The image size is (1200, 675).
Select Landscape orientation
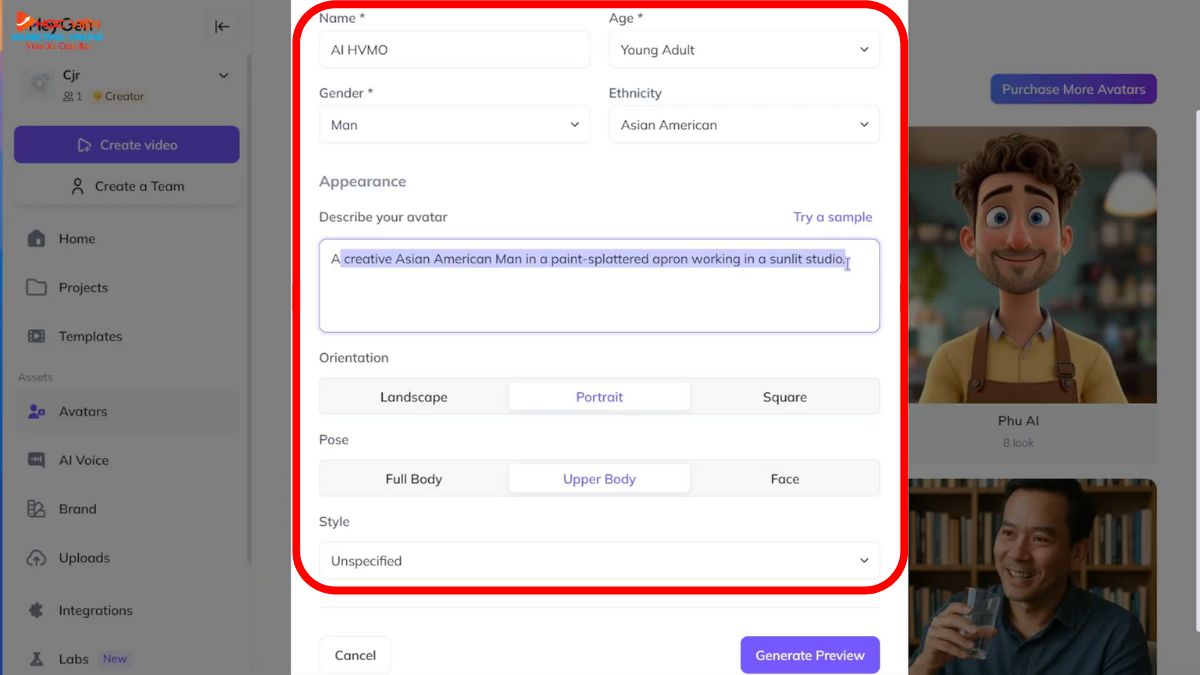click(x=414, y=397)
